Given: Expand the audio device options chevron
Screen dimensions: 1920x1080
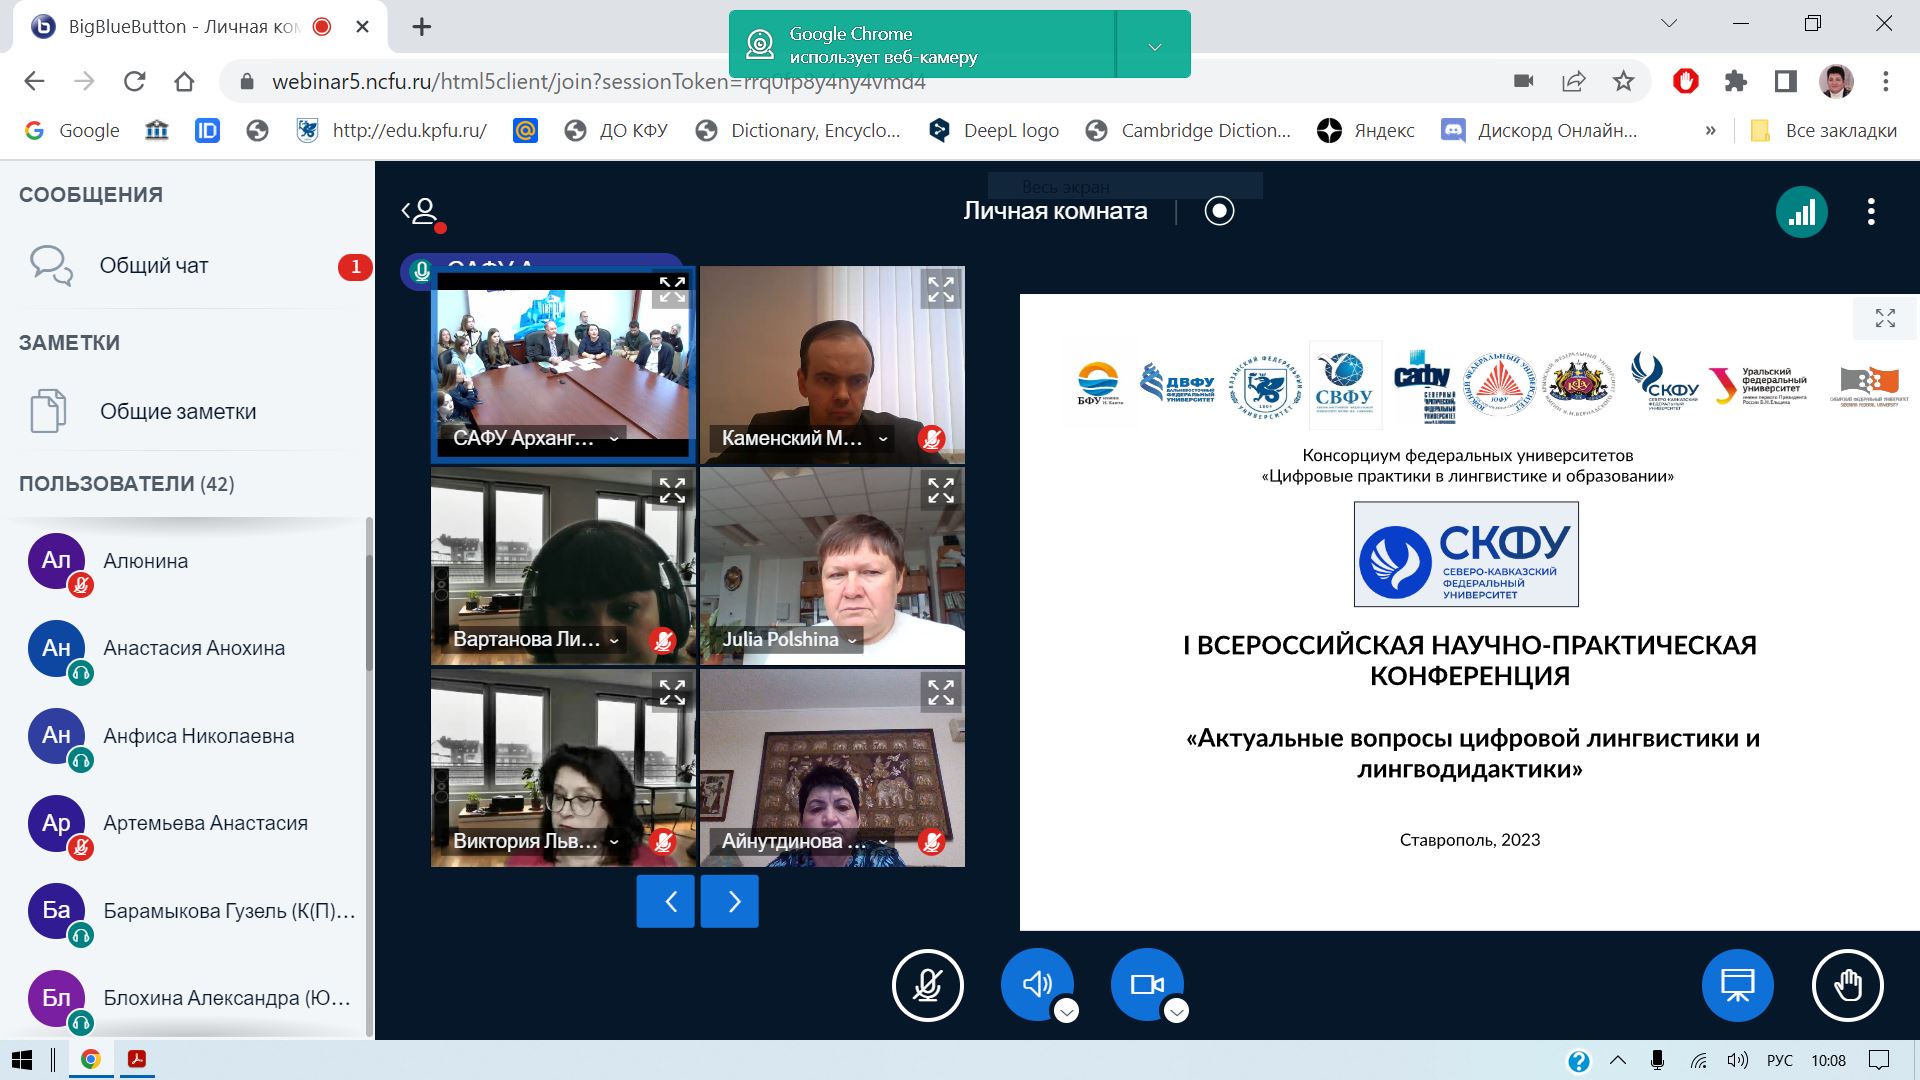Looking at the screenshot, I should (1066, 1011).
